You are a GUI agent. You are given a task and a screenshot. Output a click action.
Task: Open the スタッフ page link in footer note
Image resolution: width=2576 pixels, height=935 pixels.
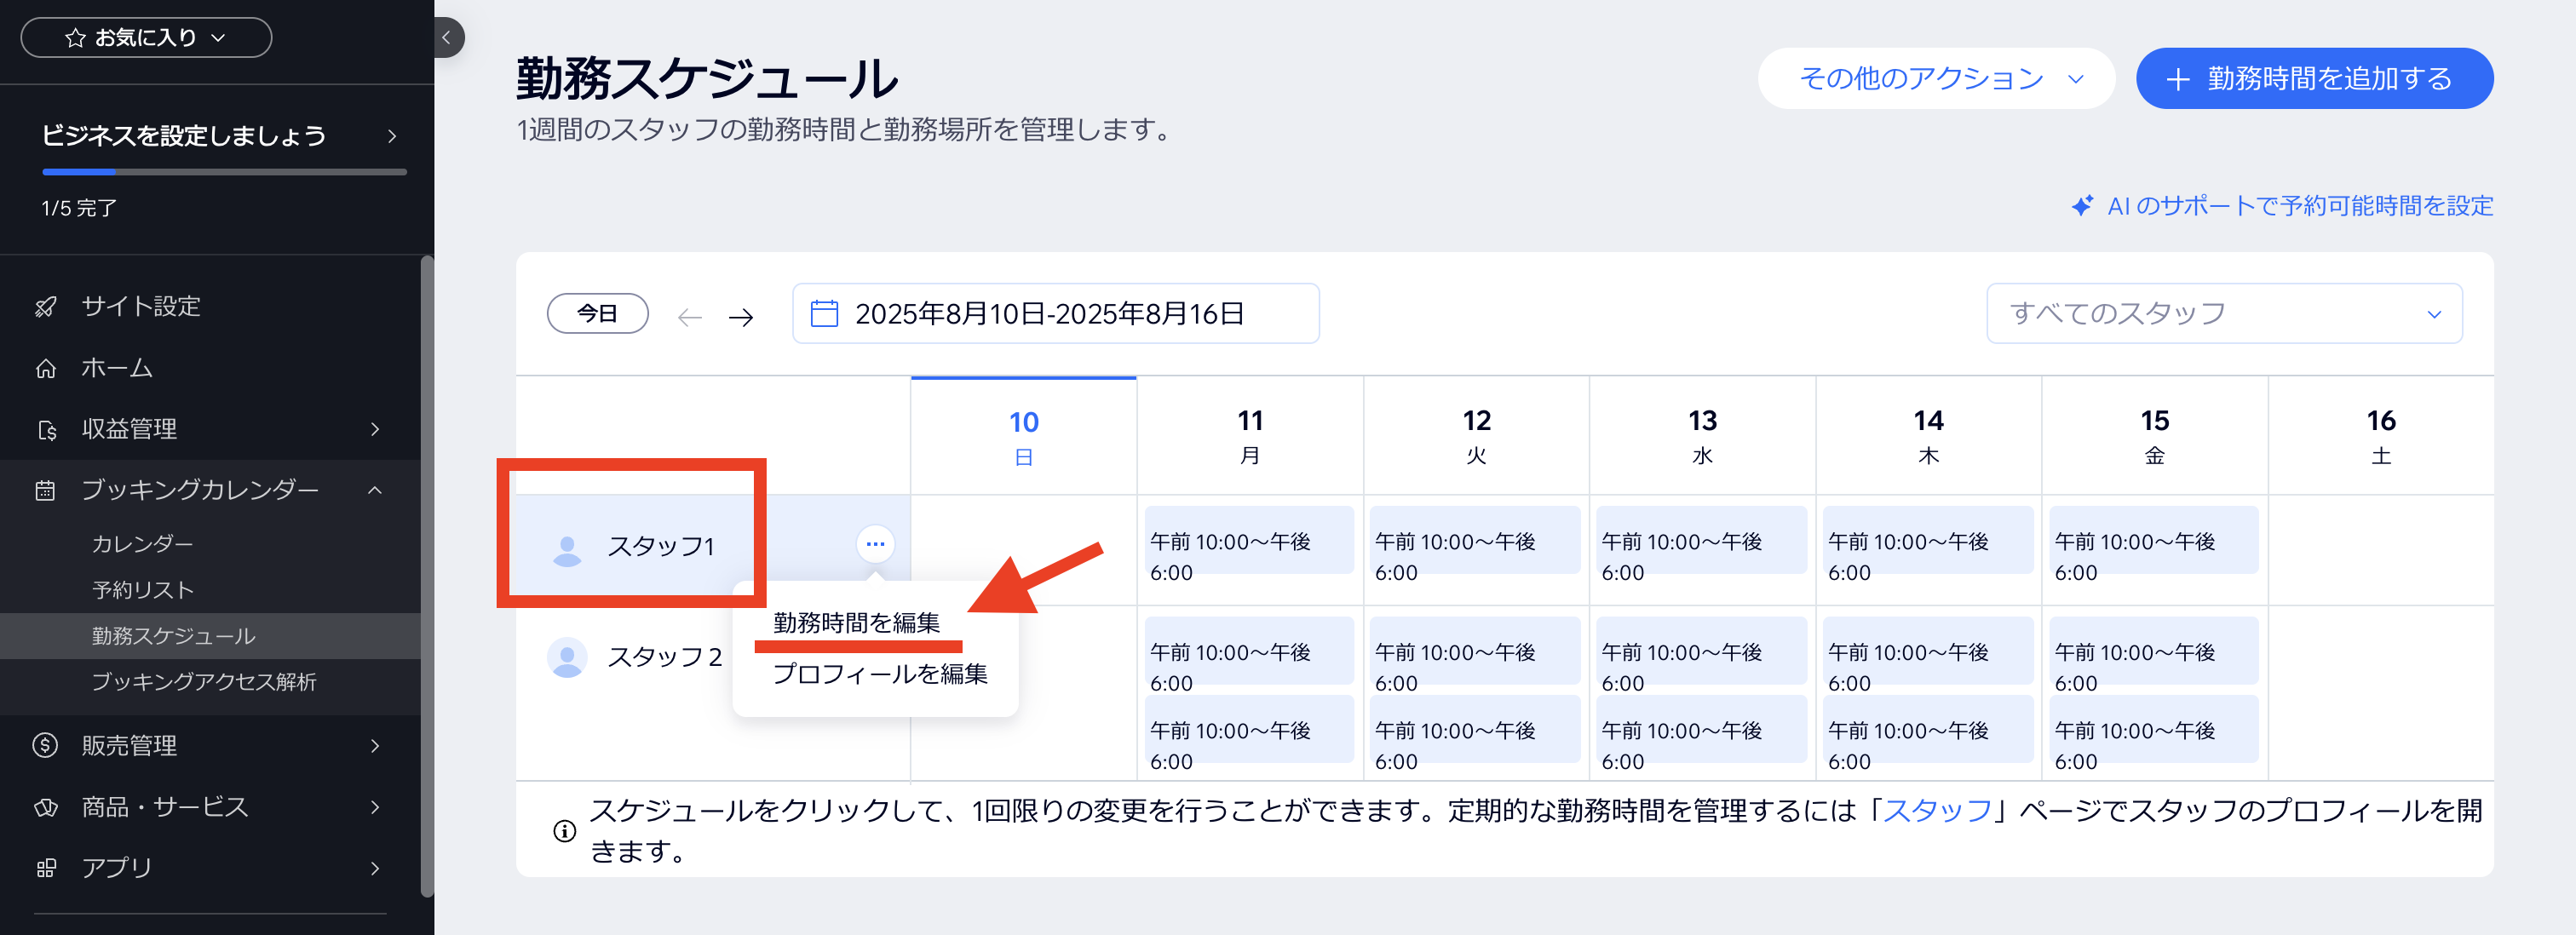click(1937, 812)
